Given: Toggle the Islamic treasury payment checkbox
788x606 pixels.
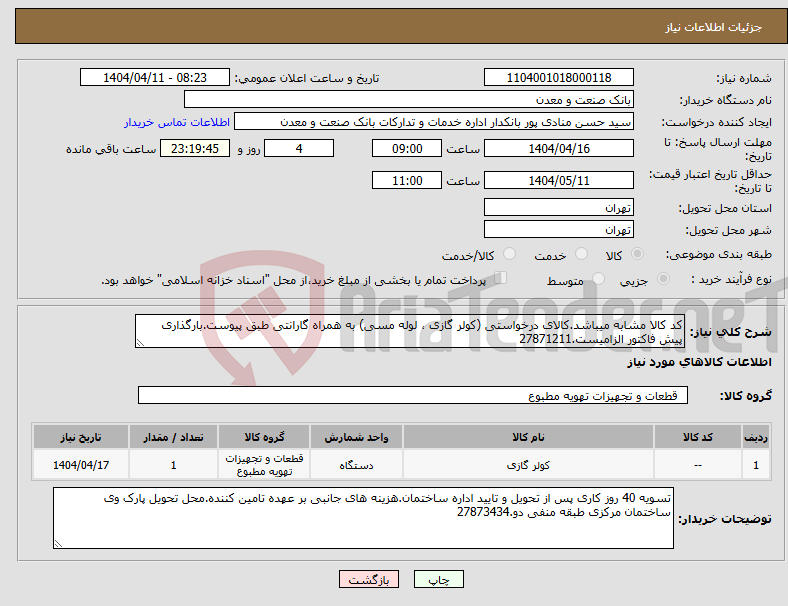Looking at the screenshot, I should pyautogui.click(x=501, y=278).
